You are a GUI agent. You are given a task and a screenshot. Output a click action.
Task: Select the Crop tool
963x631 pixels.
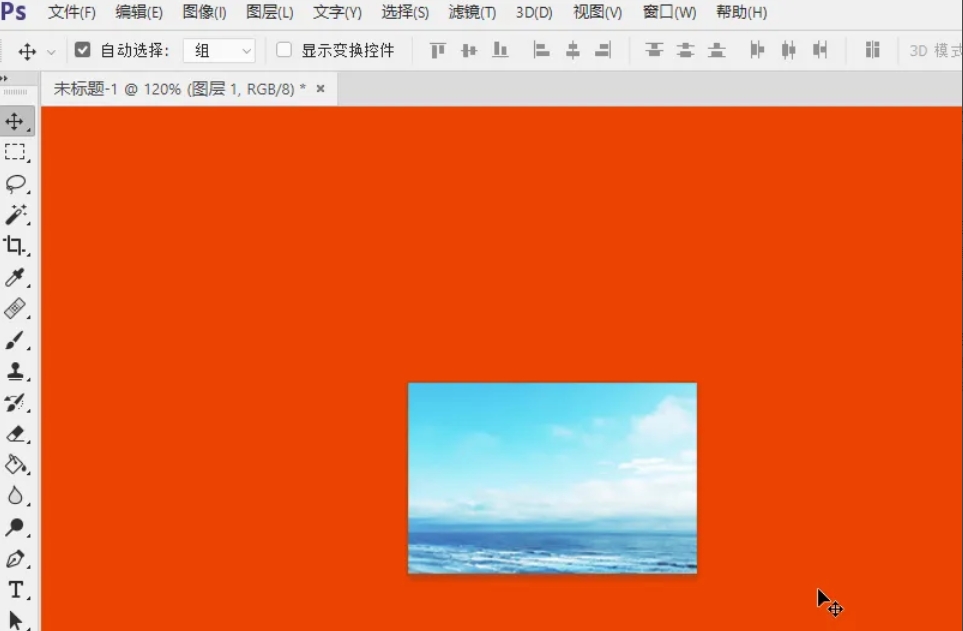click(x=15, y=245)
